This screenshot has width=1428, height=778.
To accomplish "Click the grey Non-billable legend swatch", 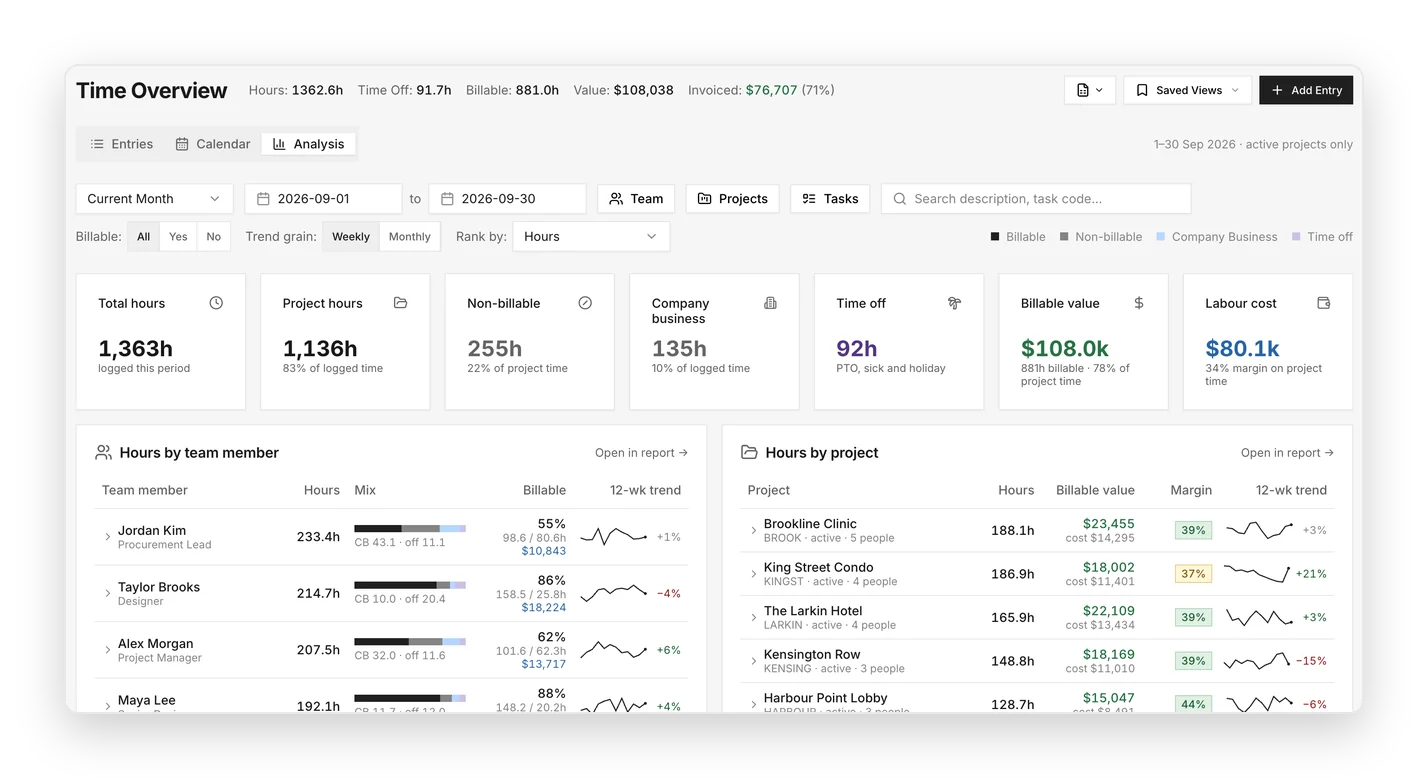I will pos(1064,237).
